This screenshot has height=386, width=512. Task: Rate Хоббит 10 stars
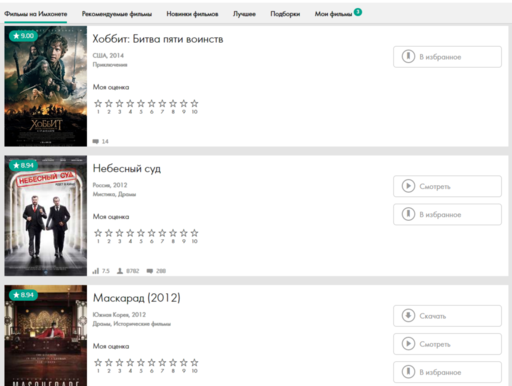pyautogui.click(x=194, y=104)
